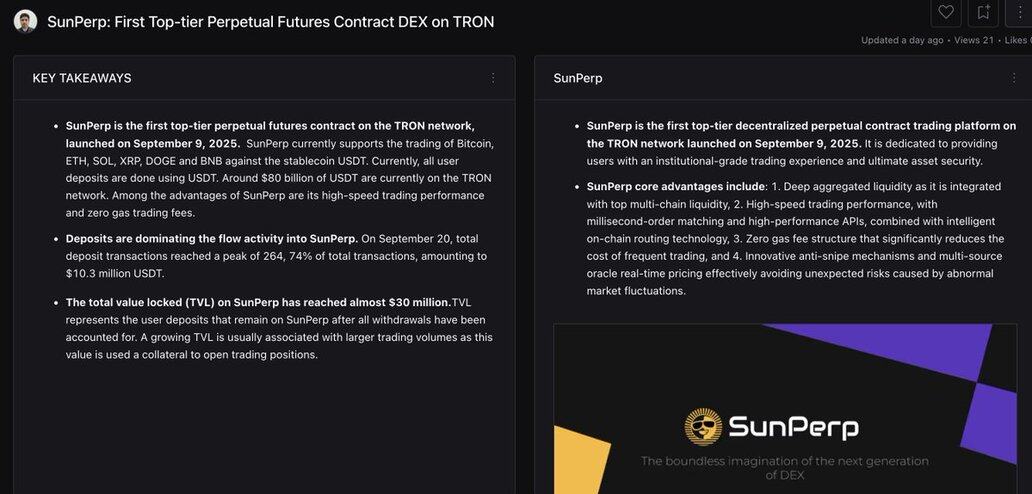This screenshot has height=494, width=1032.
Task: Click the bold total value locked (TVL) sentence
Action: point(258,303)
